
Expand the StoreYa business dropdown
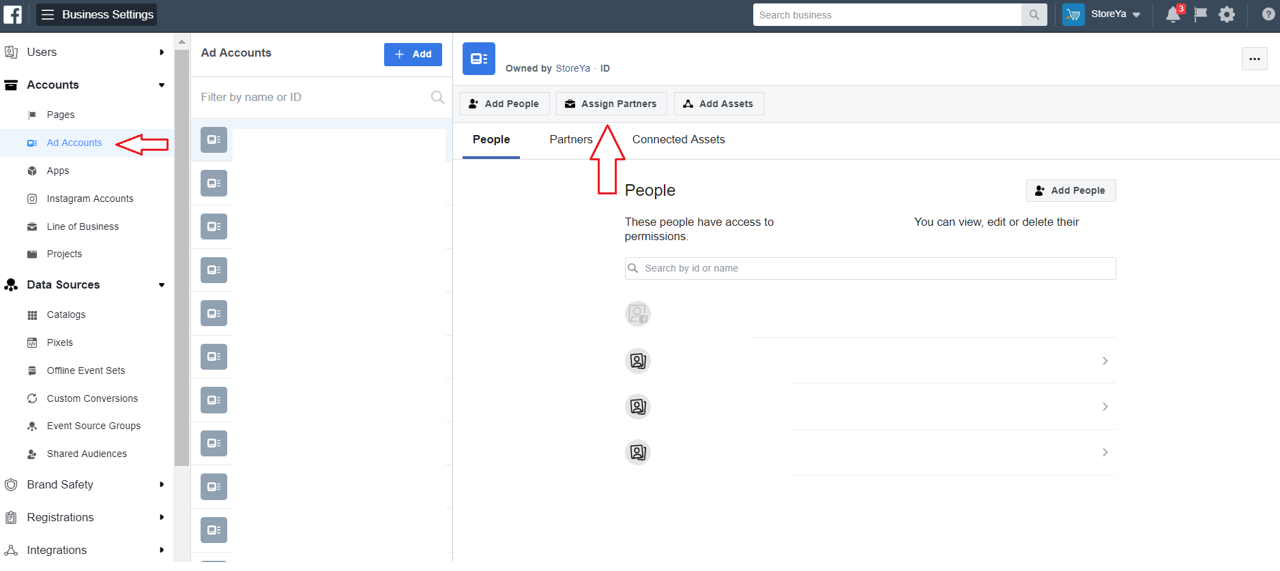1116,15
